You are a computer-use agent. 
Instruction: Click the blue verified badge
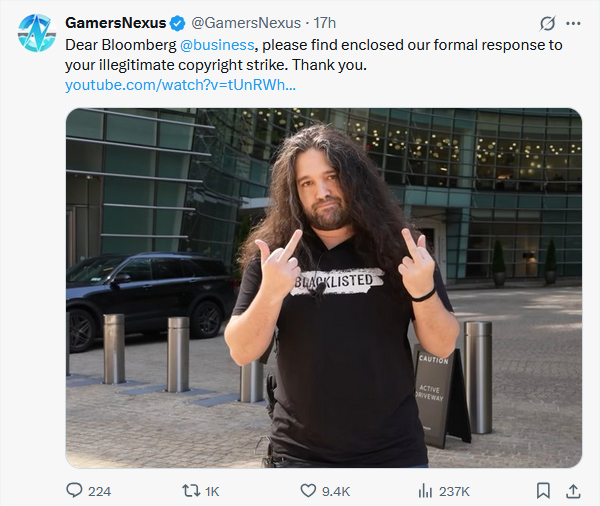pyautogui.click(x=177, y=23)
